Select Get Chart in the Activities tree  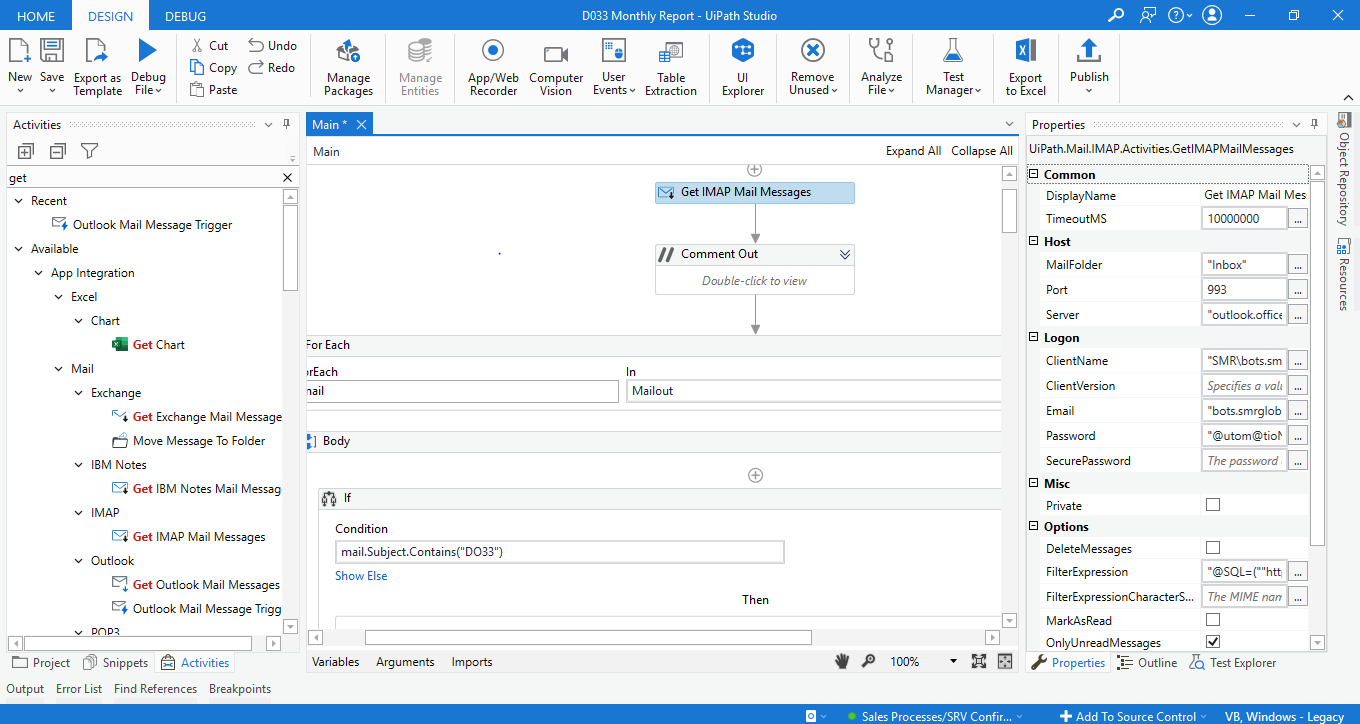(x=158, y=345)
